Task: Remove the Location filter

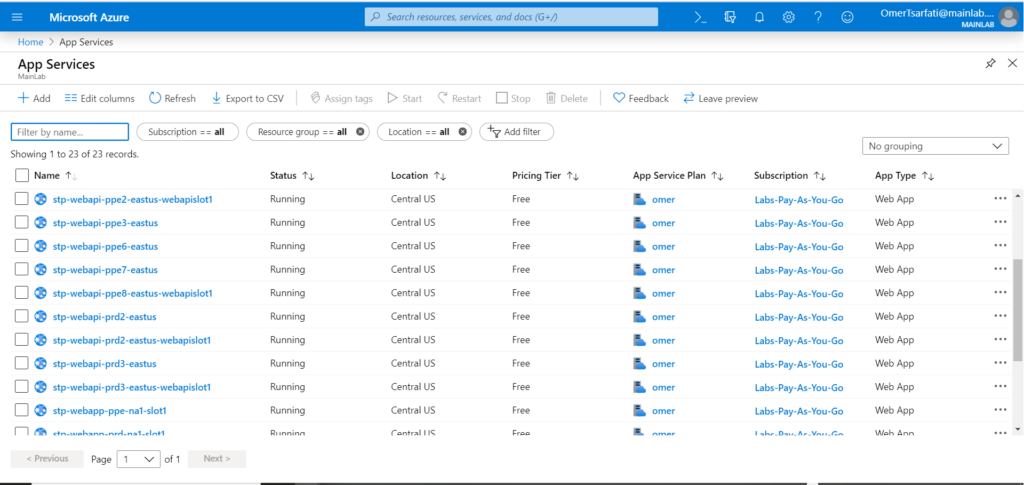Action: pyautogui.click(x=462, y=132)
